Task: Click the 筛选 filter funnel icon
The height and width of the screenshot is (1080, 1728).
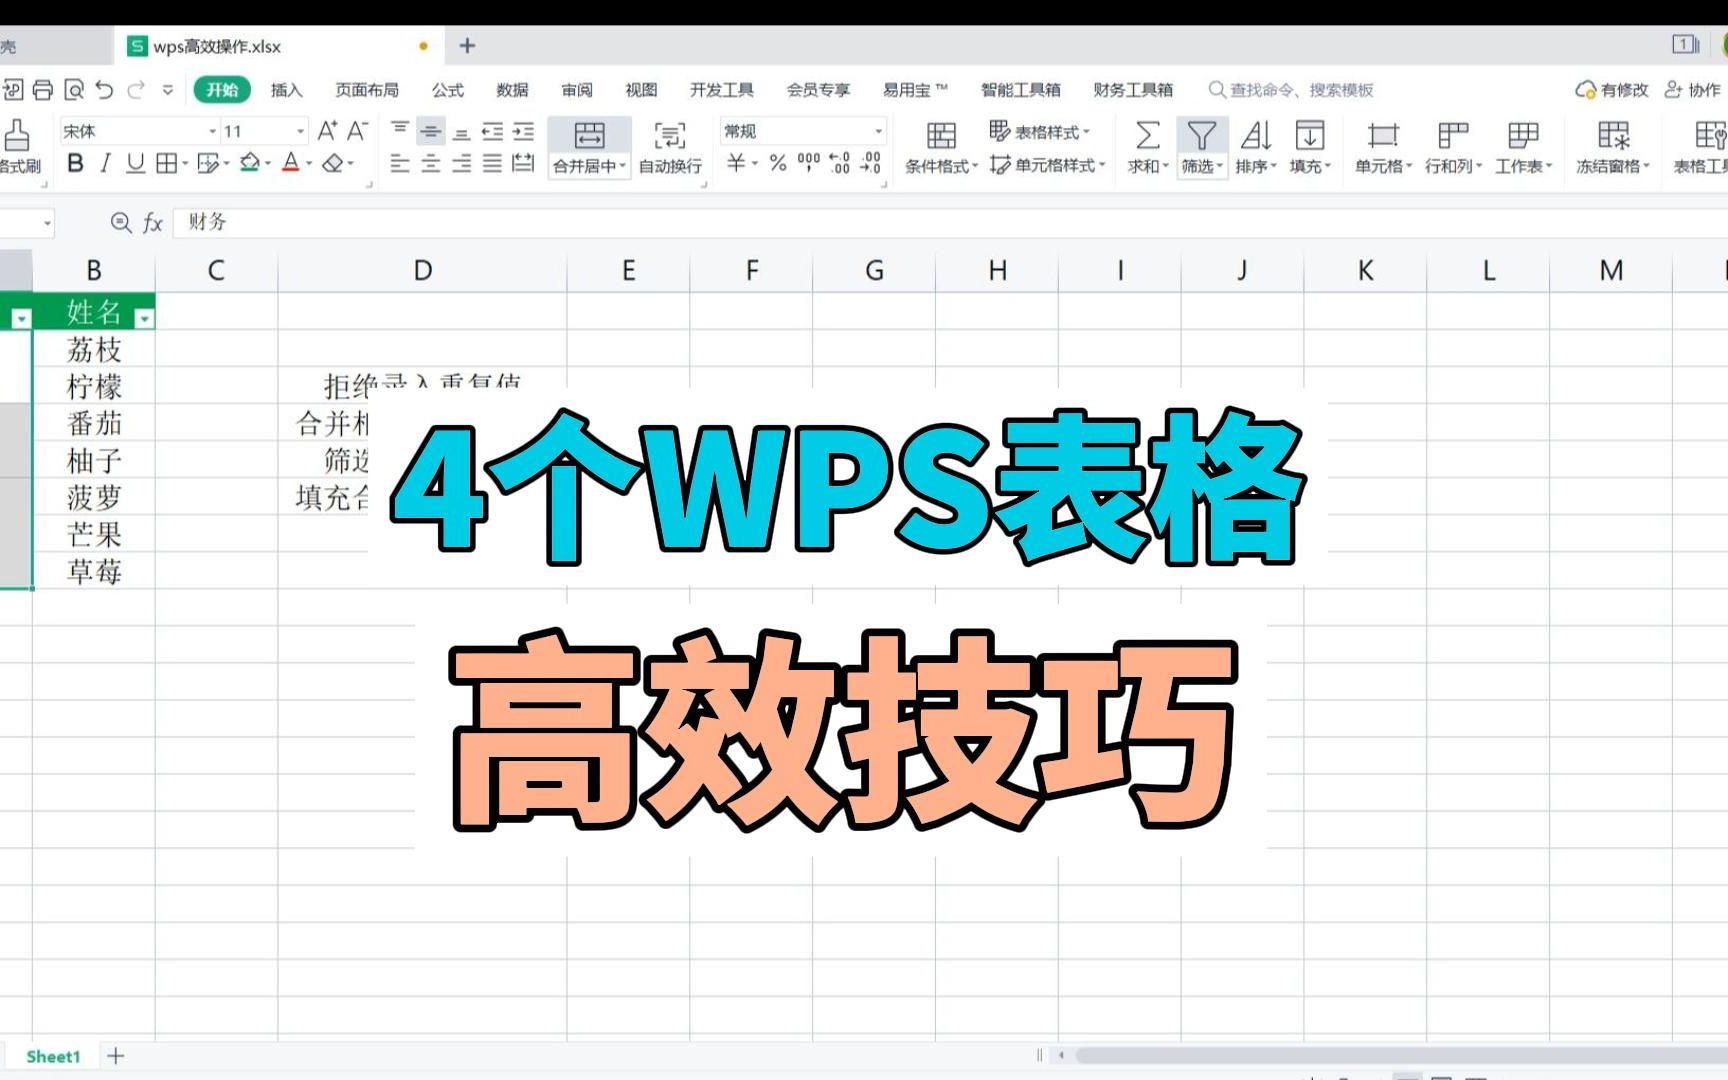Action: tap(1200, 137)
